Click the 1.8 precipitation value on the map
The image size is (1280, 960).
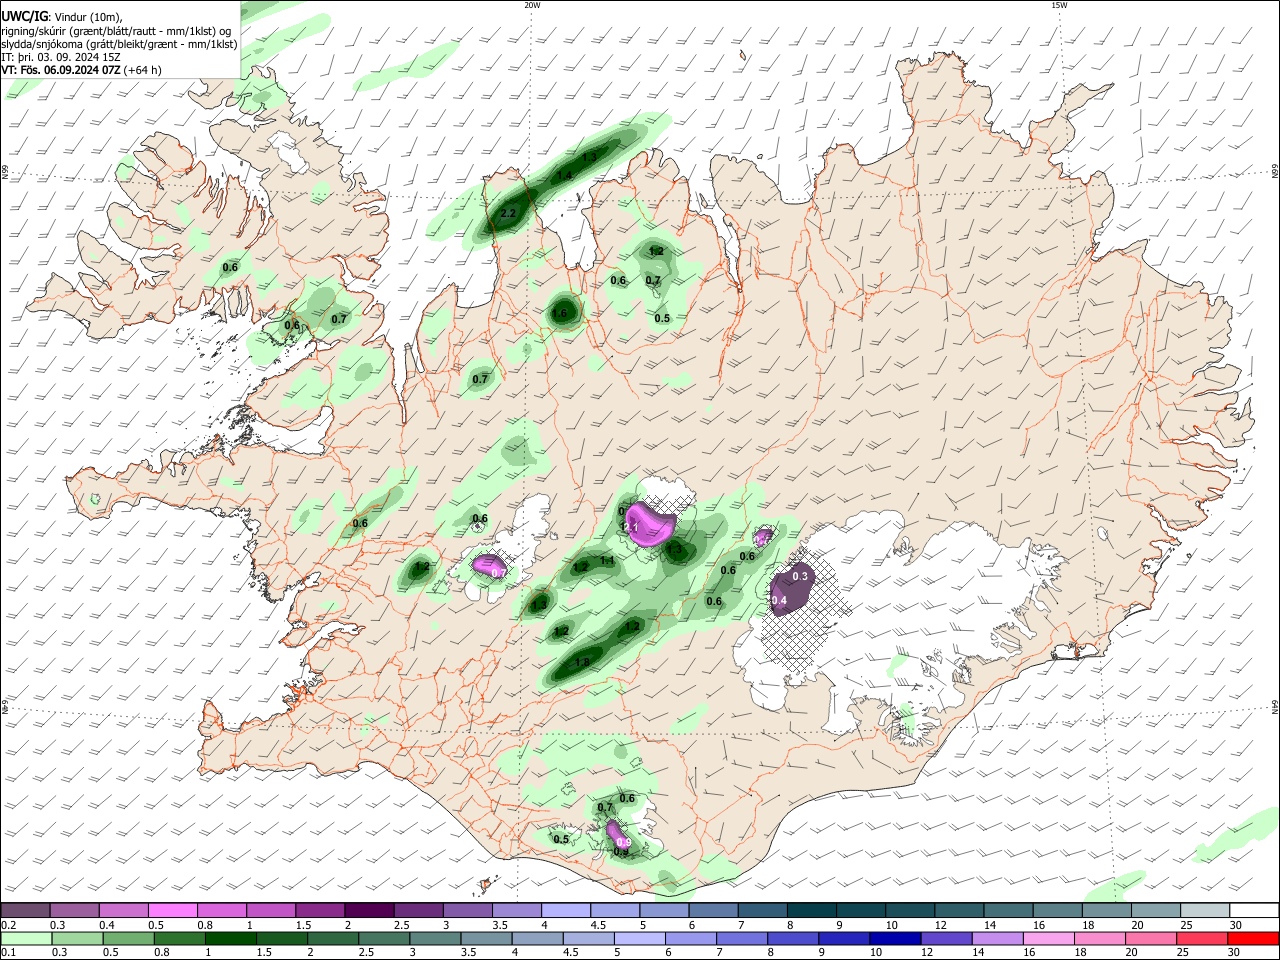pyautogui.click(x=582, y=662)
